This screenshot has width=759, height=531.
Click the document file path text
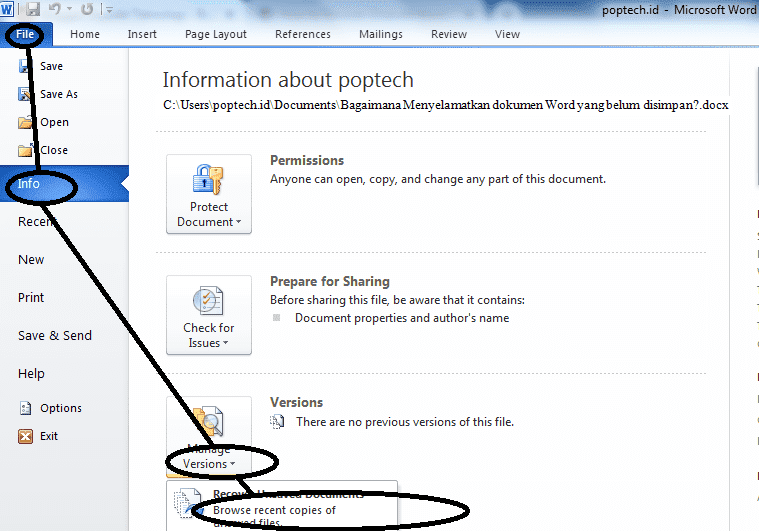click(x=445, y=105)
